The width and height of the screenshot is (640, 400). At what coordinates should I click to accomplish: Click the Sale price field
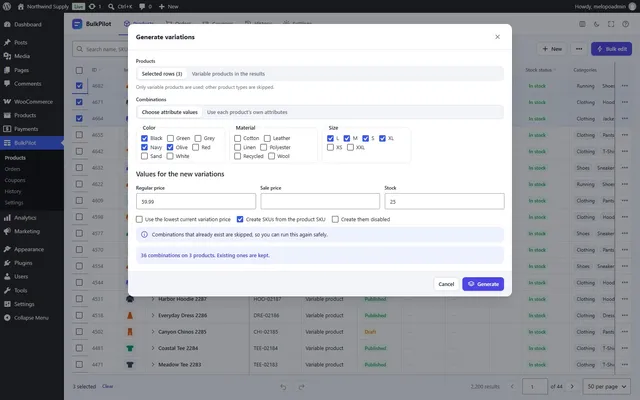pos(320,202)
